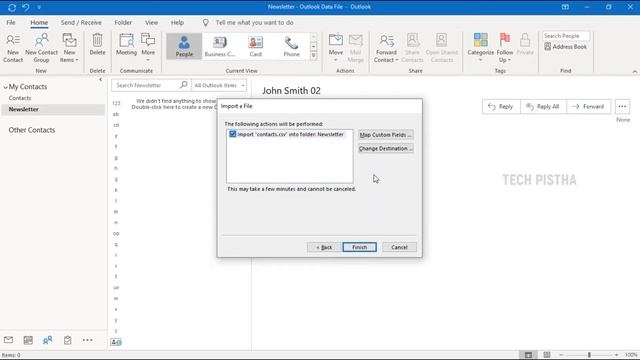
Task: Click the Undo icon in title bar
Action: [26, 7]
